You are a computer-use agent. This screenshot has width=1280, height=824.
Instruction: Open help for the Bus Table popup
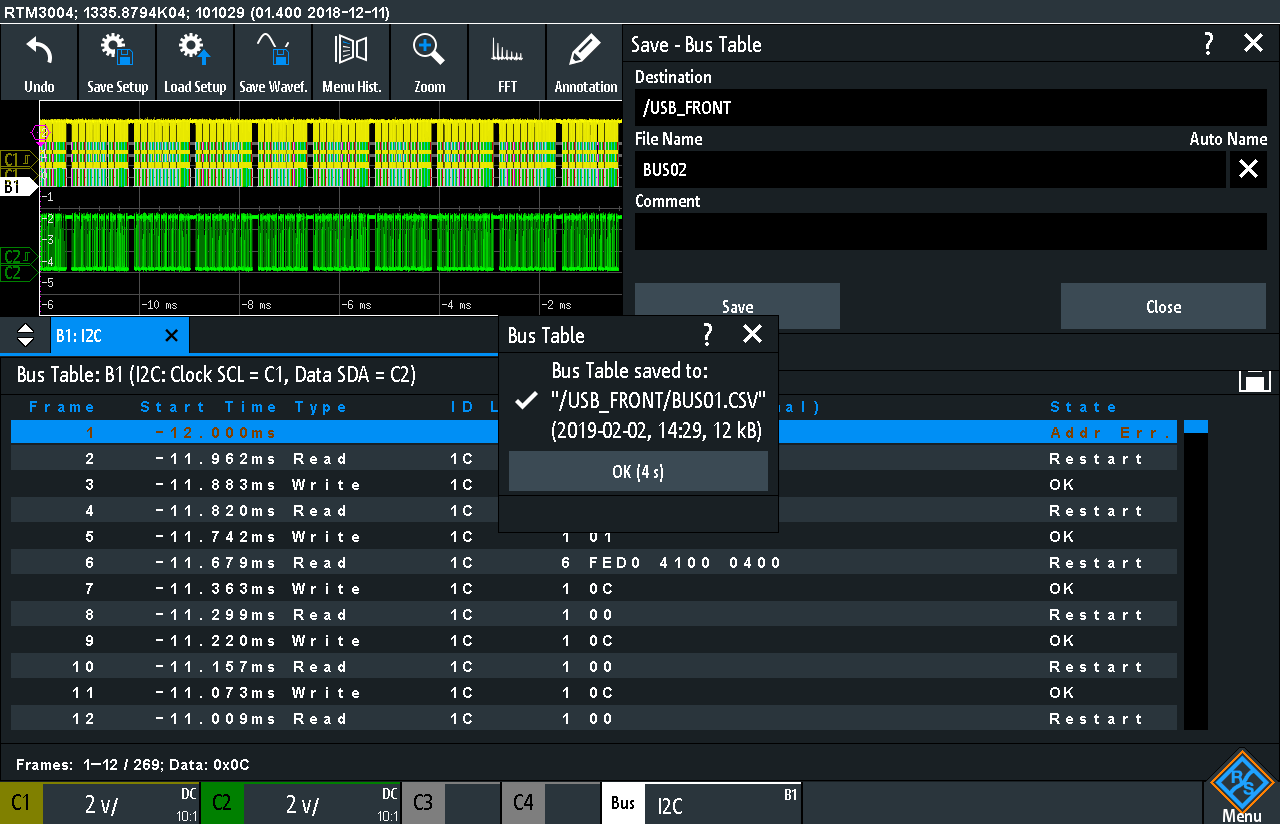coord(707,334)
